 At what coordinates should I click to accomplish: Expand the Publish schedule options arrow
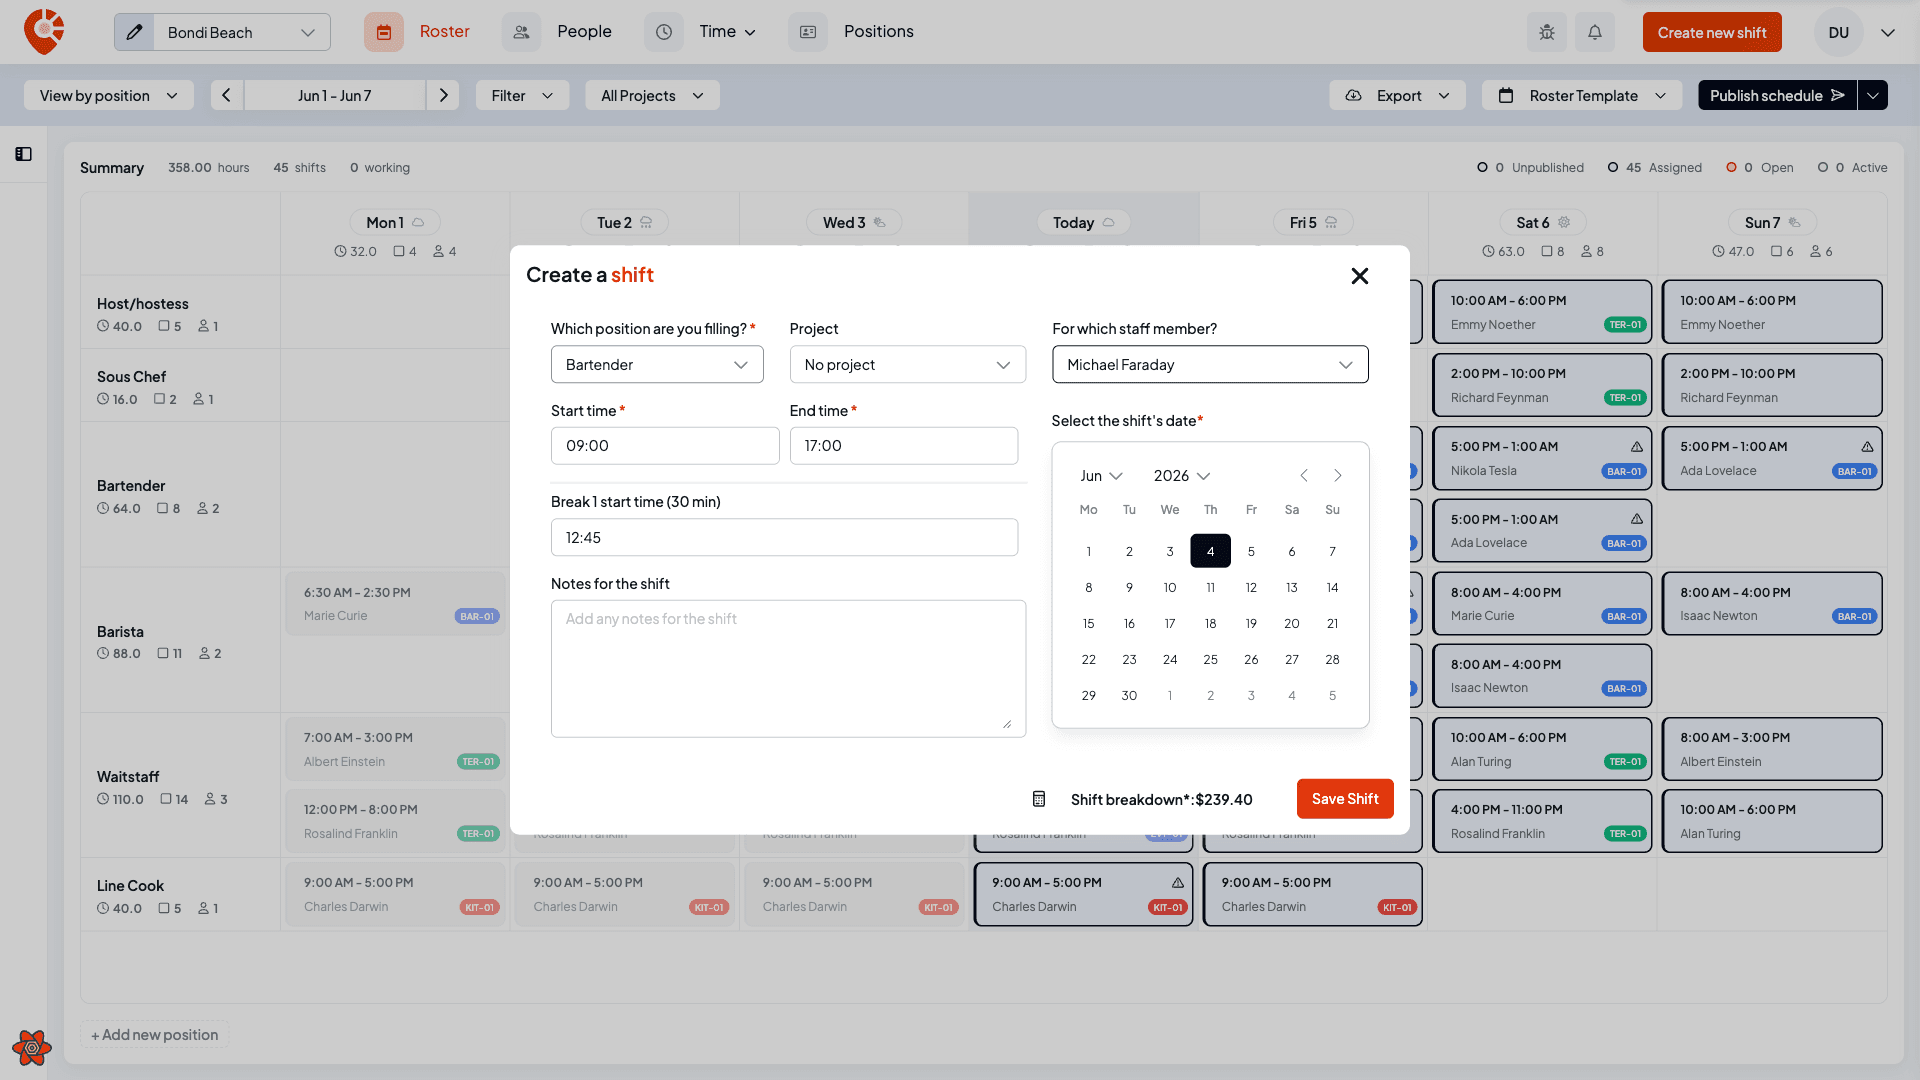pyautogui.click(x=1873, y=95)
